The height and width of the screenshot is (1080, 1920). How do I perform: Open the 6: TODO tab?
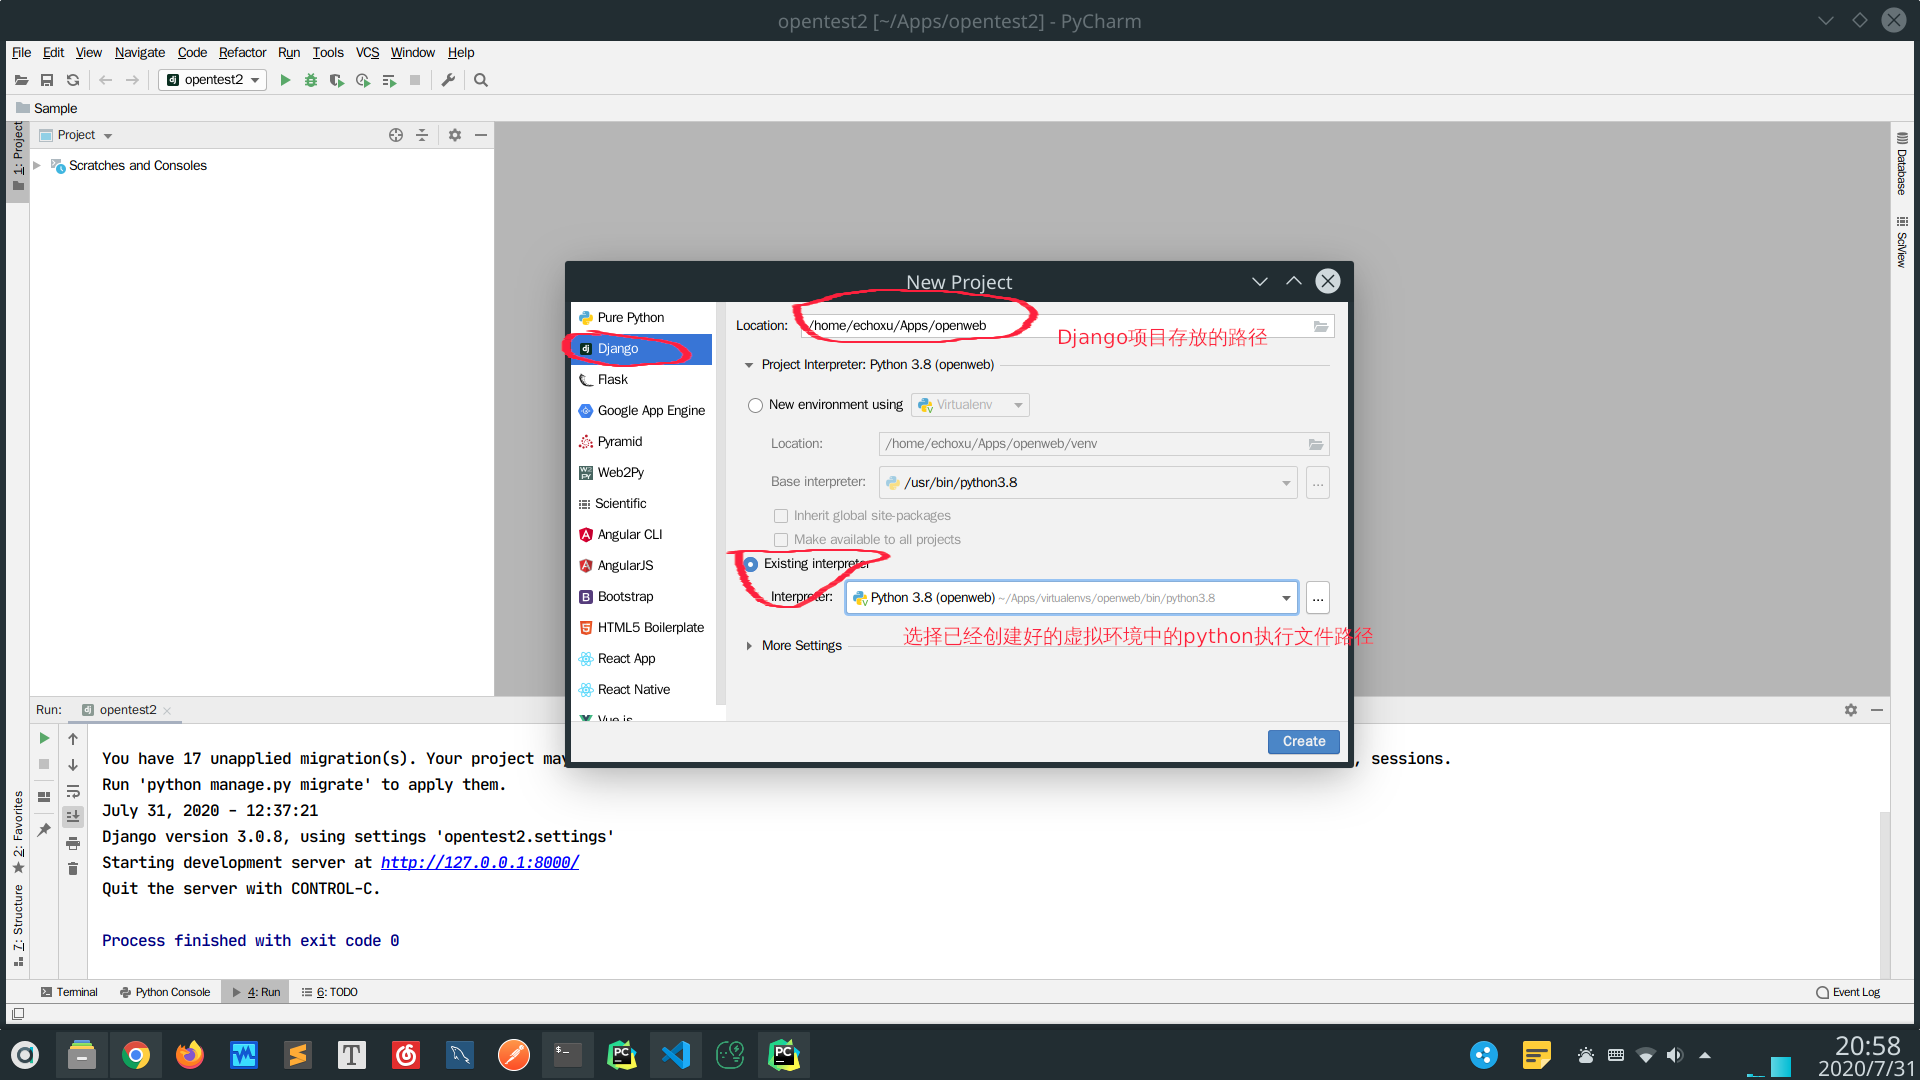point(330,992)
